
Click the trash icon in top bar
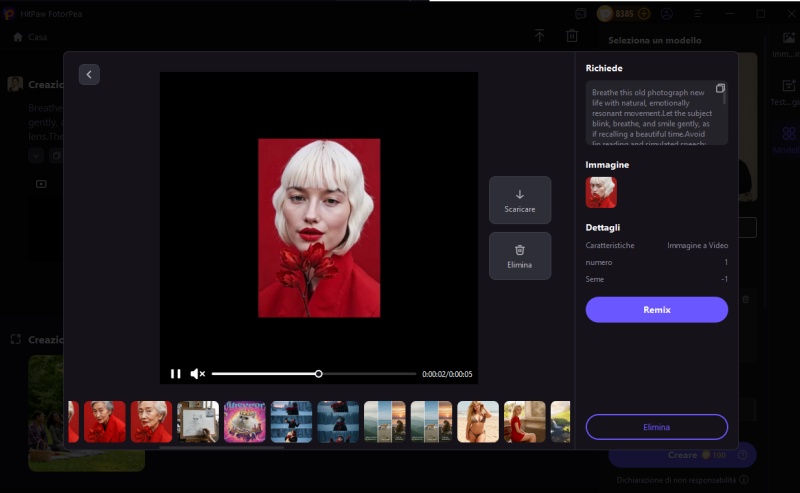pos(572,36)
